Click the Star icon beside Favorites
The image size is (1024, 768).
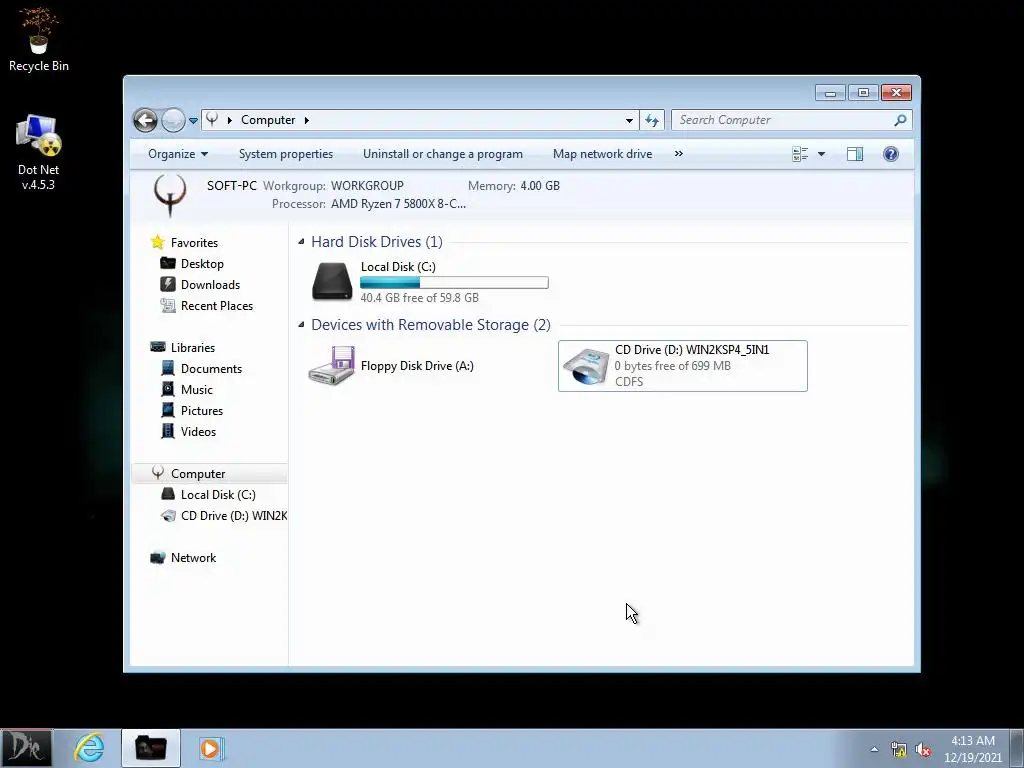pos(157,242)
